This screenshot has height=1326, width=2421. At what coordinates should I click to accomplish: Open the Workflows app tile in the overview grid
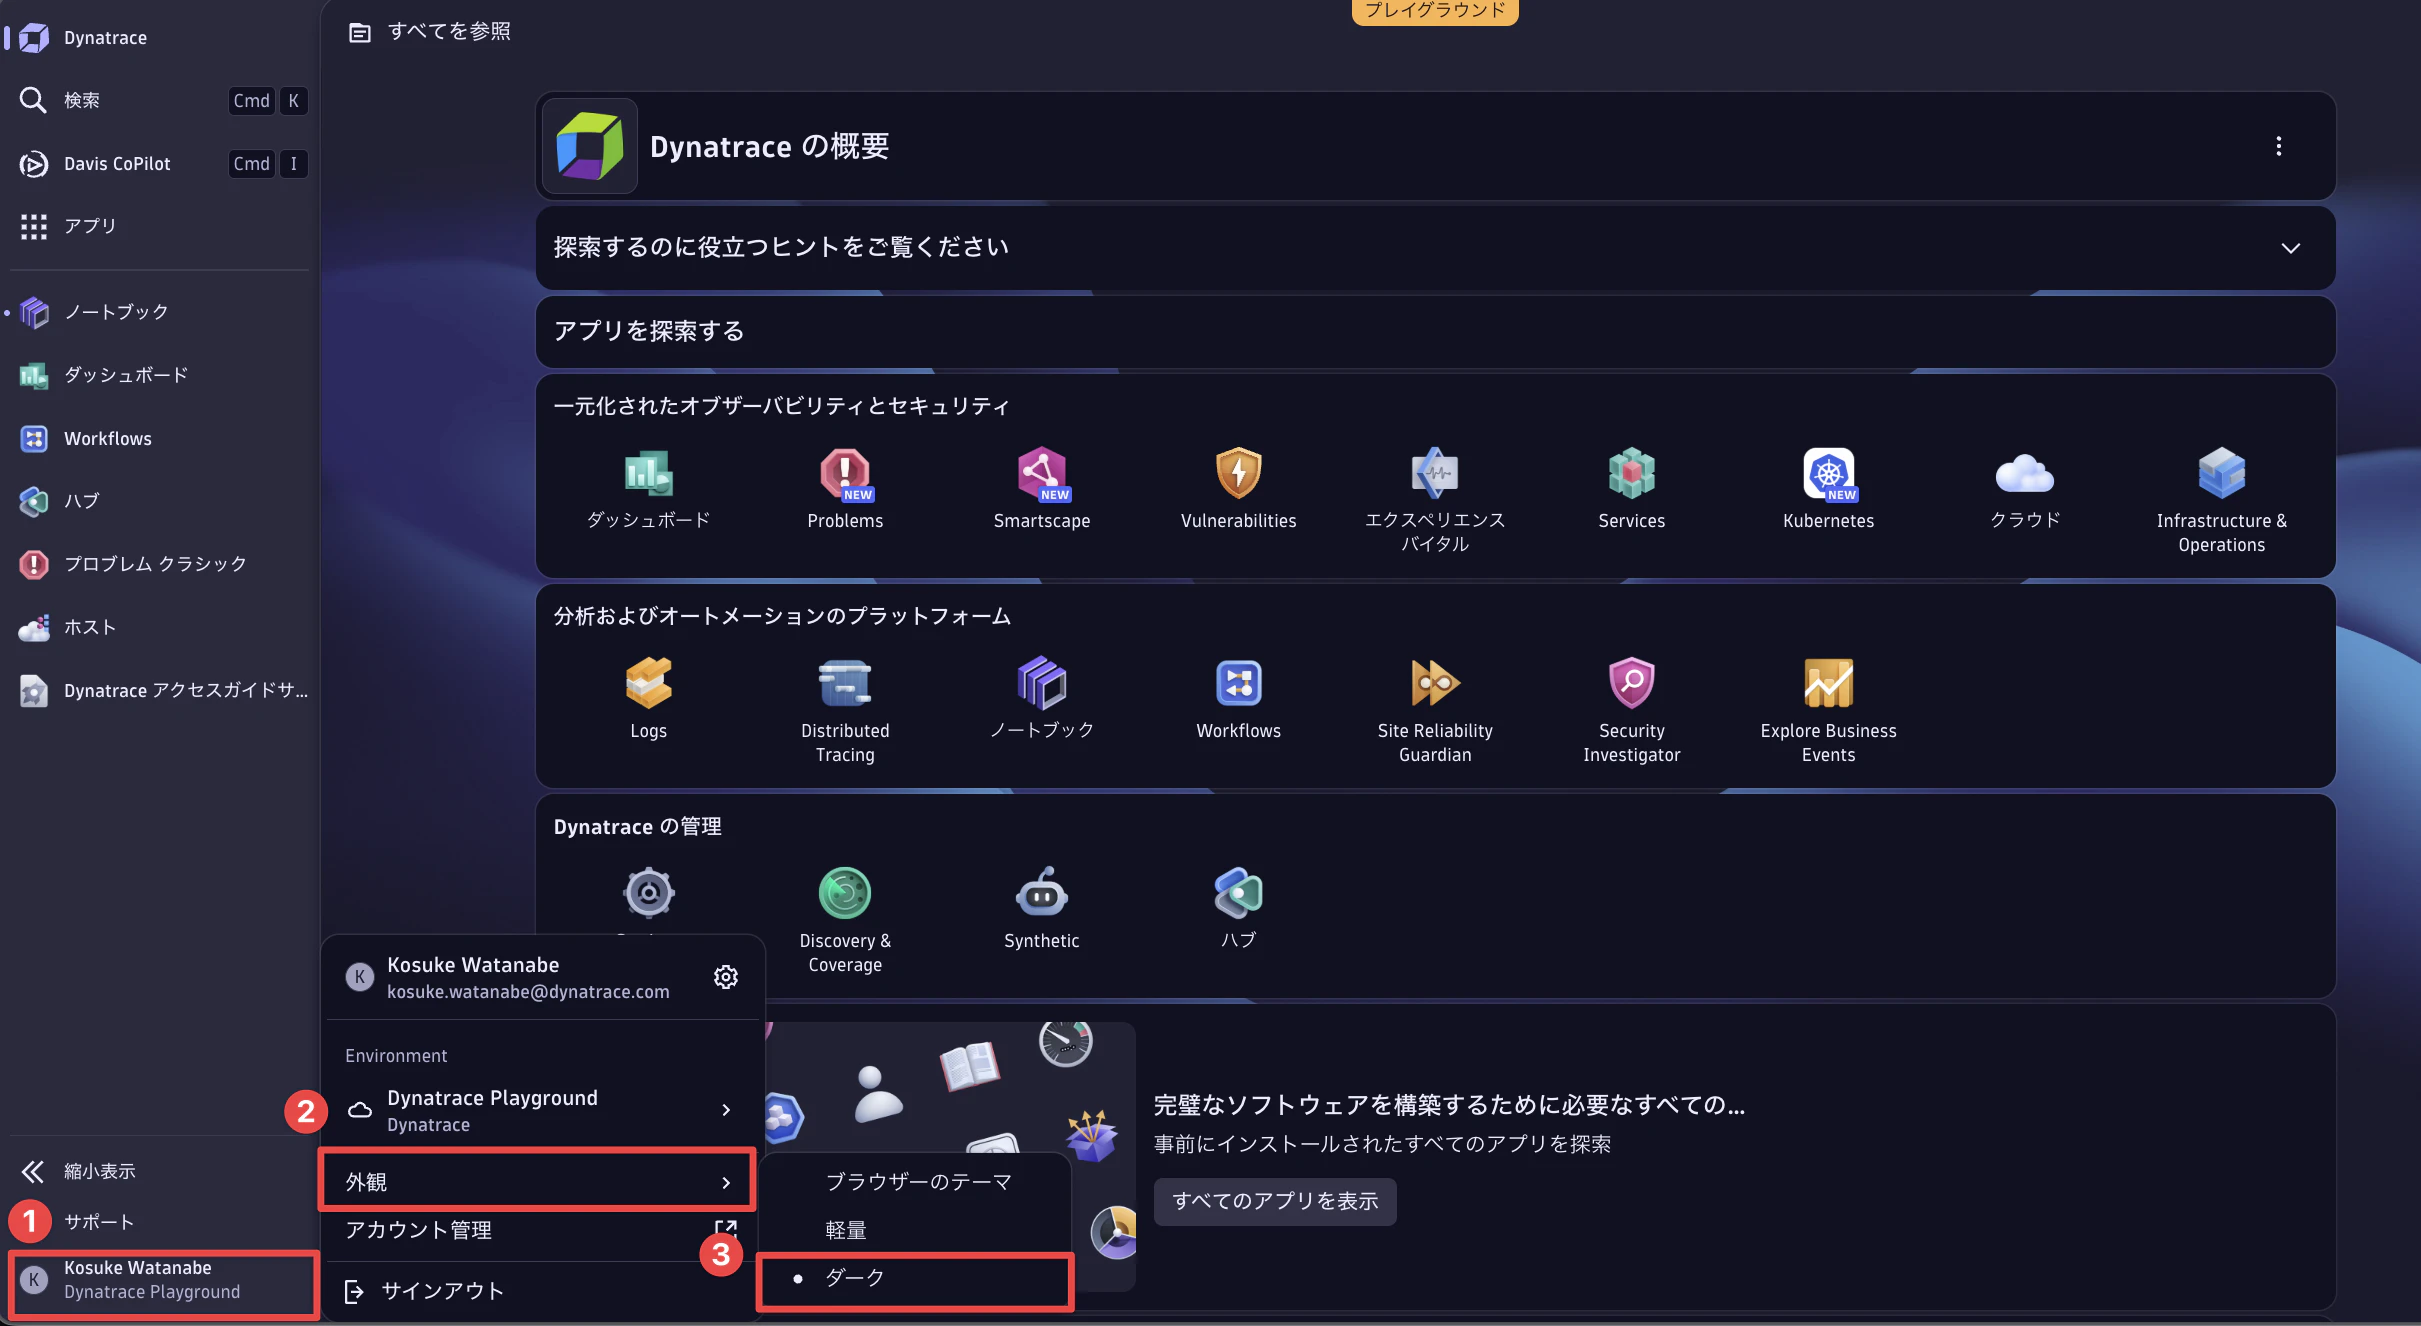pos(1238,698)
